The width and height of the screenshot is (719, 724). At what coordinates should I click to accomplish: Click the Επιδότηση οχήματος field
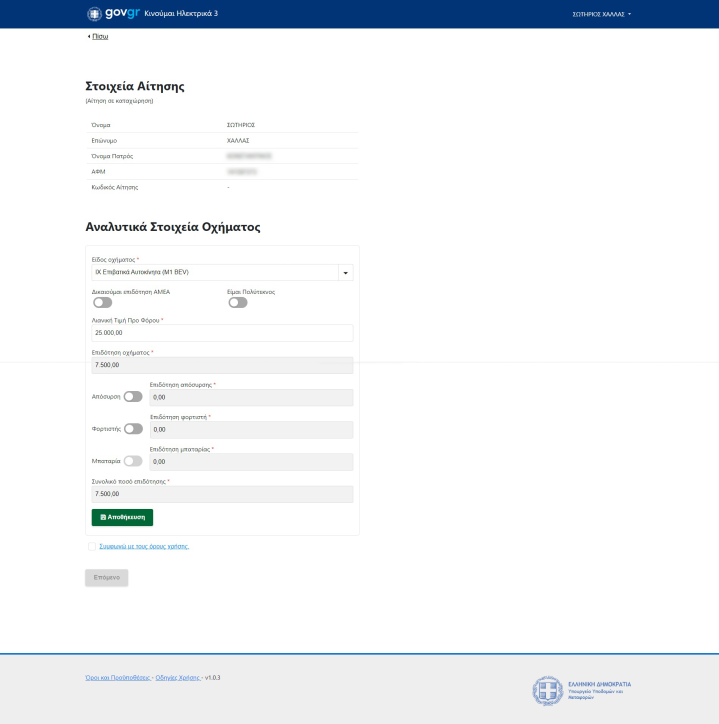pyautogui.click(x=222, y=365)
